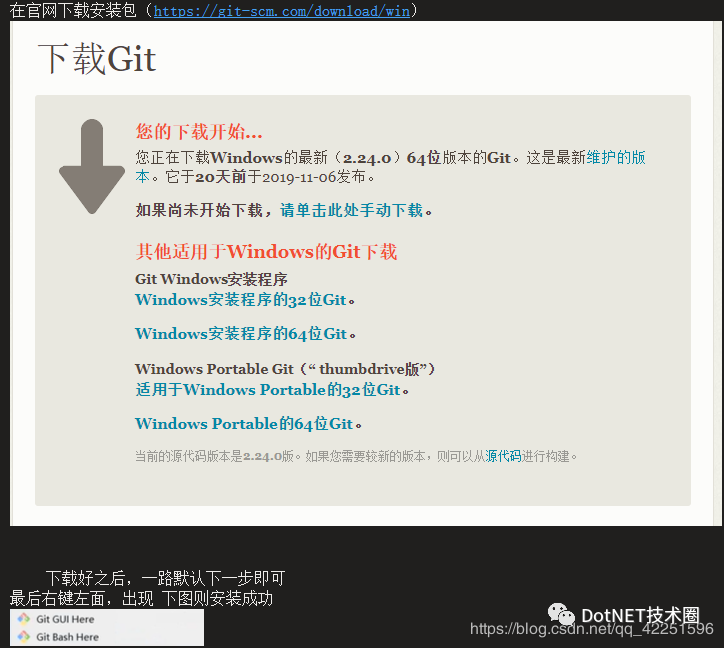Click the 最后右键左面 installation success text

141,598
